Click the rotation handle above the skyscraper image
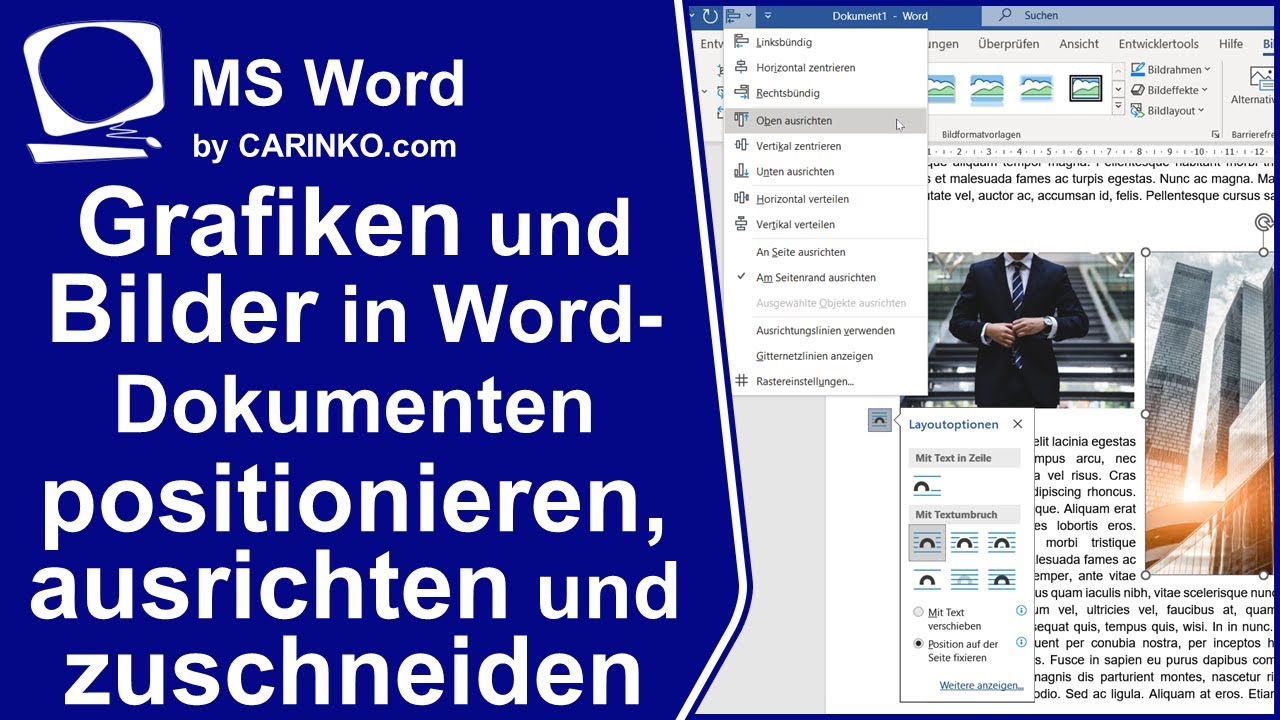This screenshot has height=720, width=1280. point(1264,223)
